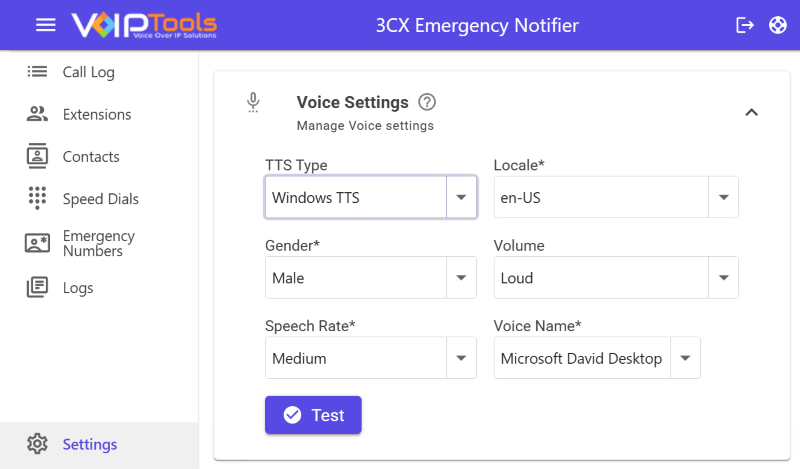The image size is (800, 469).
Task: Open Settings in the sidebar
Action: 89,444
